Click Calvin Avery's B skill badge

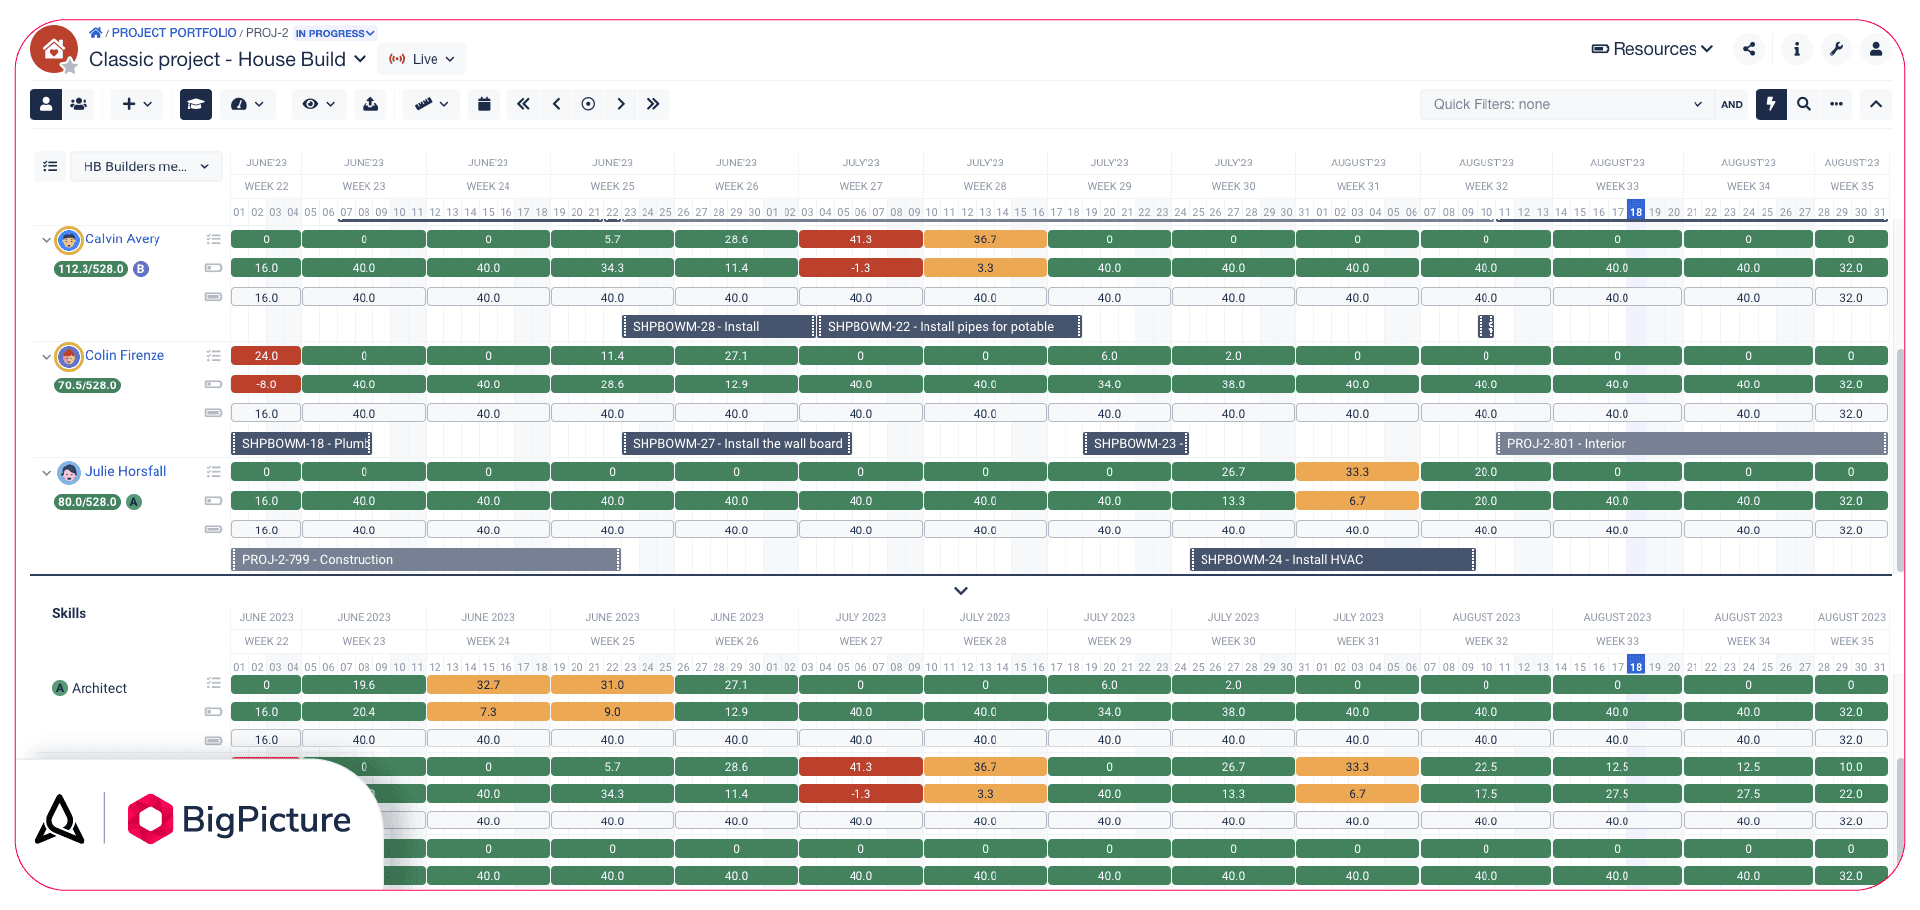[x=141, y=269]
